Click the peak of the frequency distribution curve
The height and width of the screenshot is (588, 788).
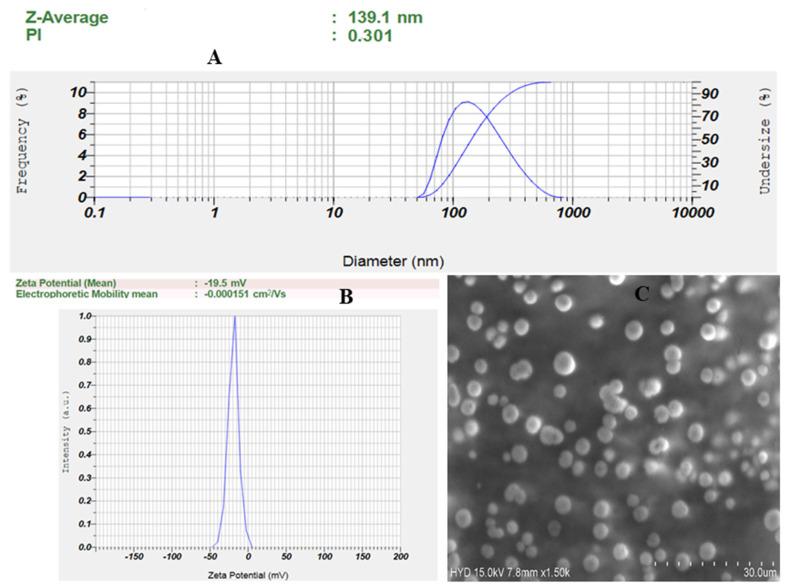point(467,102)
